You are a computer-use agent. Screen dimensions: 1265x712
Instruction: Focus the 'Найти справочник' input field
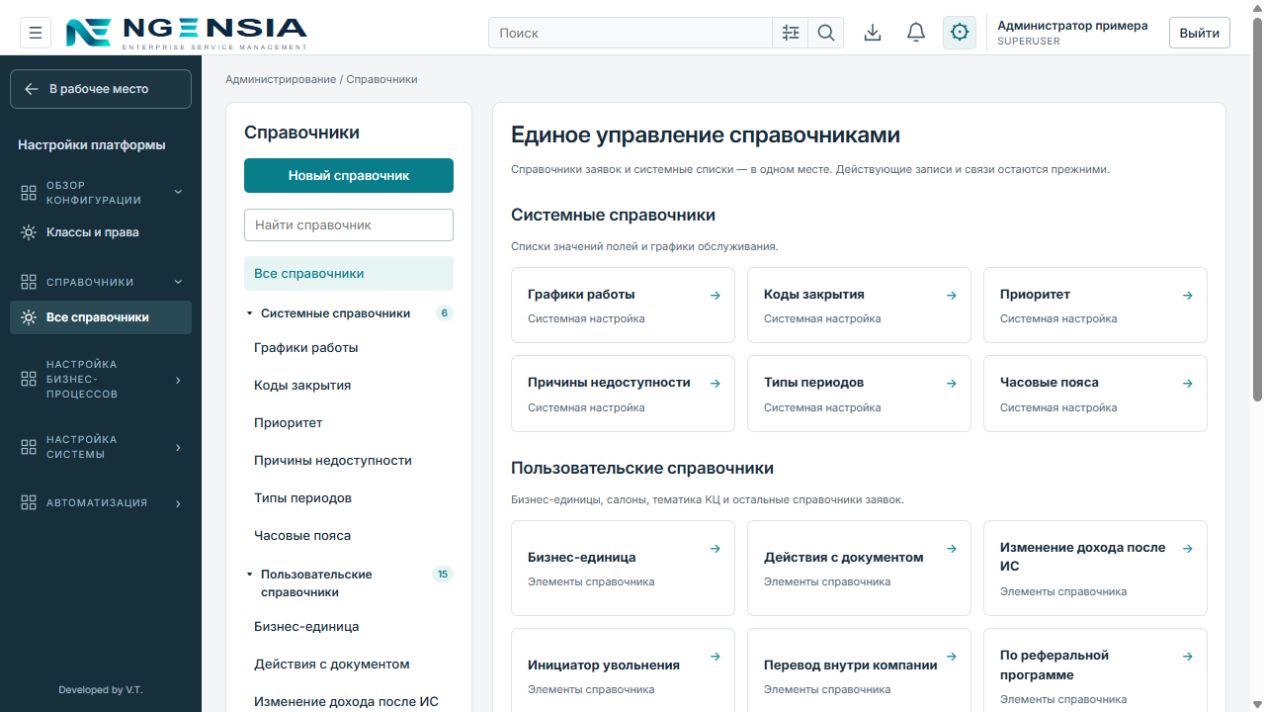pos(348,225)
